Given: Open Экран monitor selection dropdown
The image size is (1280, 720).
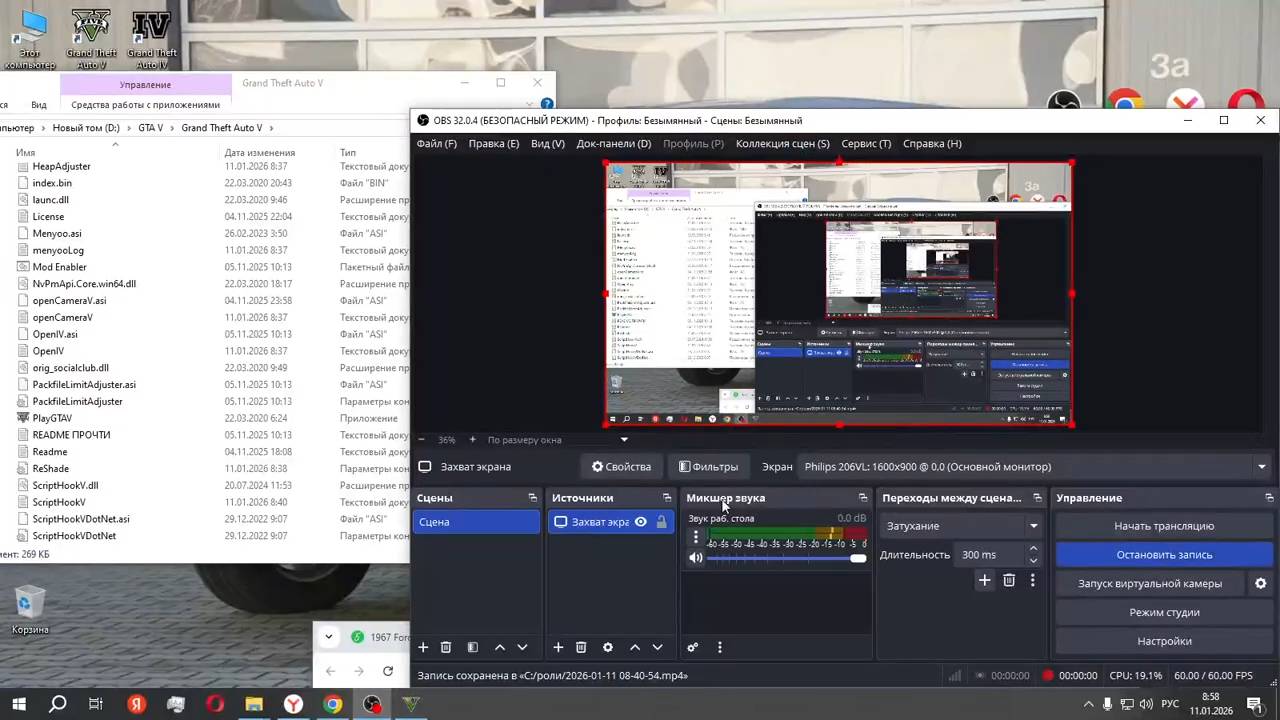Looking at the screenshot, I should 1034,467.
